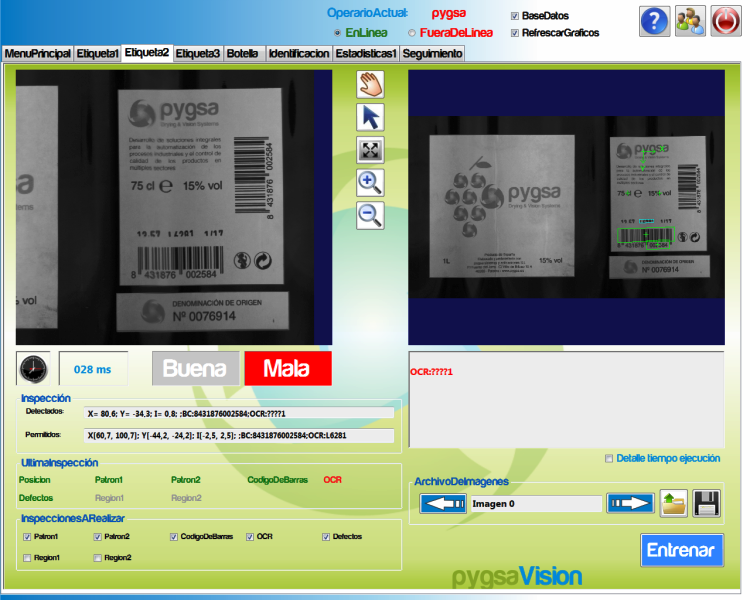Viewport: 750px width, 600px height.
Task: Save image with floppy disk icon
Action: (706, 503)
